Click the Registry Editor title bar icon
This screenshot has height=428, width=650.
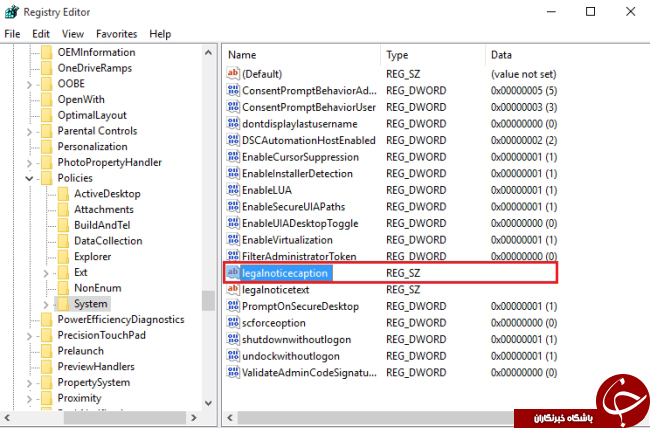pos(12,12)
